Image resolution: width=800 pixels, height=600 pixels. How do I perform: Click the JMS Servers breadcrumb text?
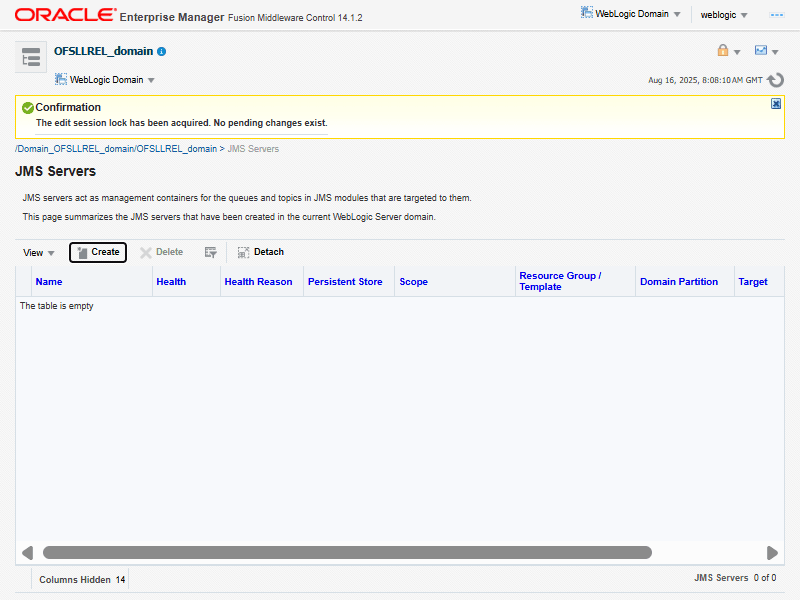pos(253,148)
